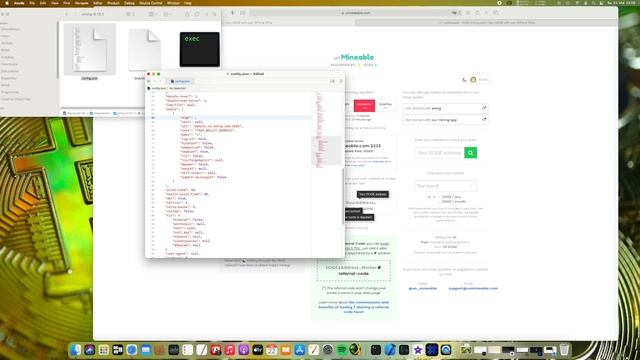Show Safari tab overview

point(496,13)
